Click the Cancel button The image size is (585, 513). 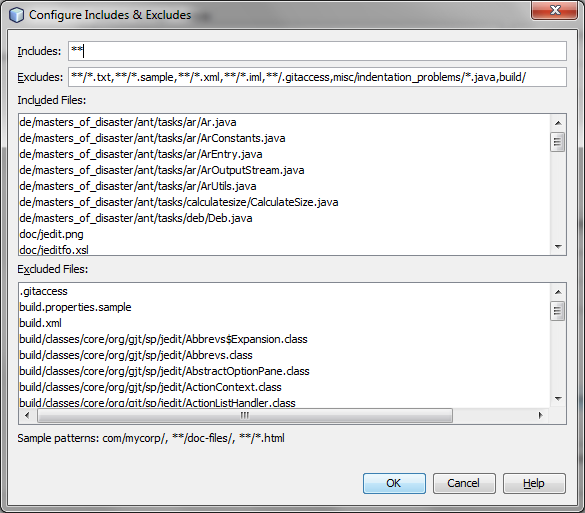coord(464,483)
